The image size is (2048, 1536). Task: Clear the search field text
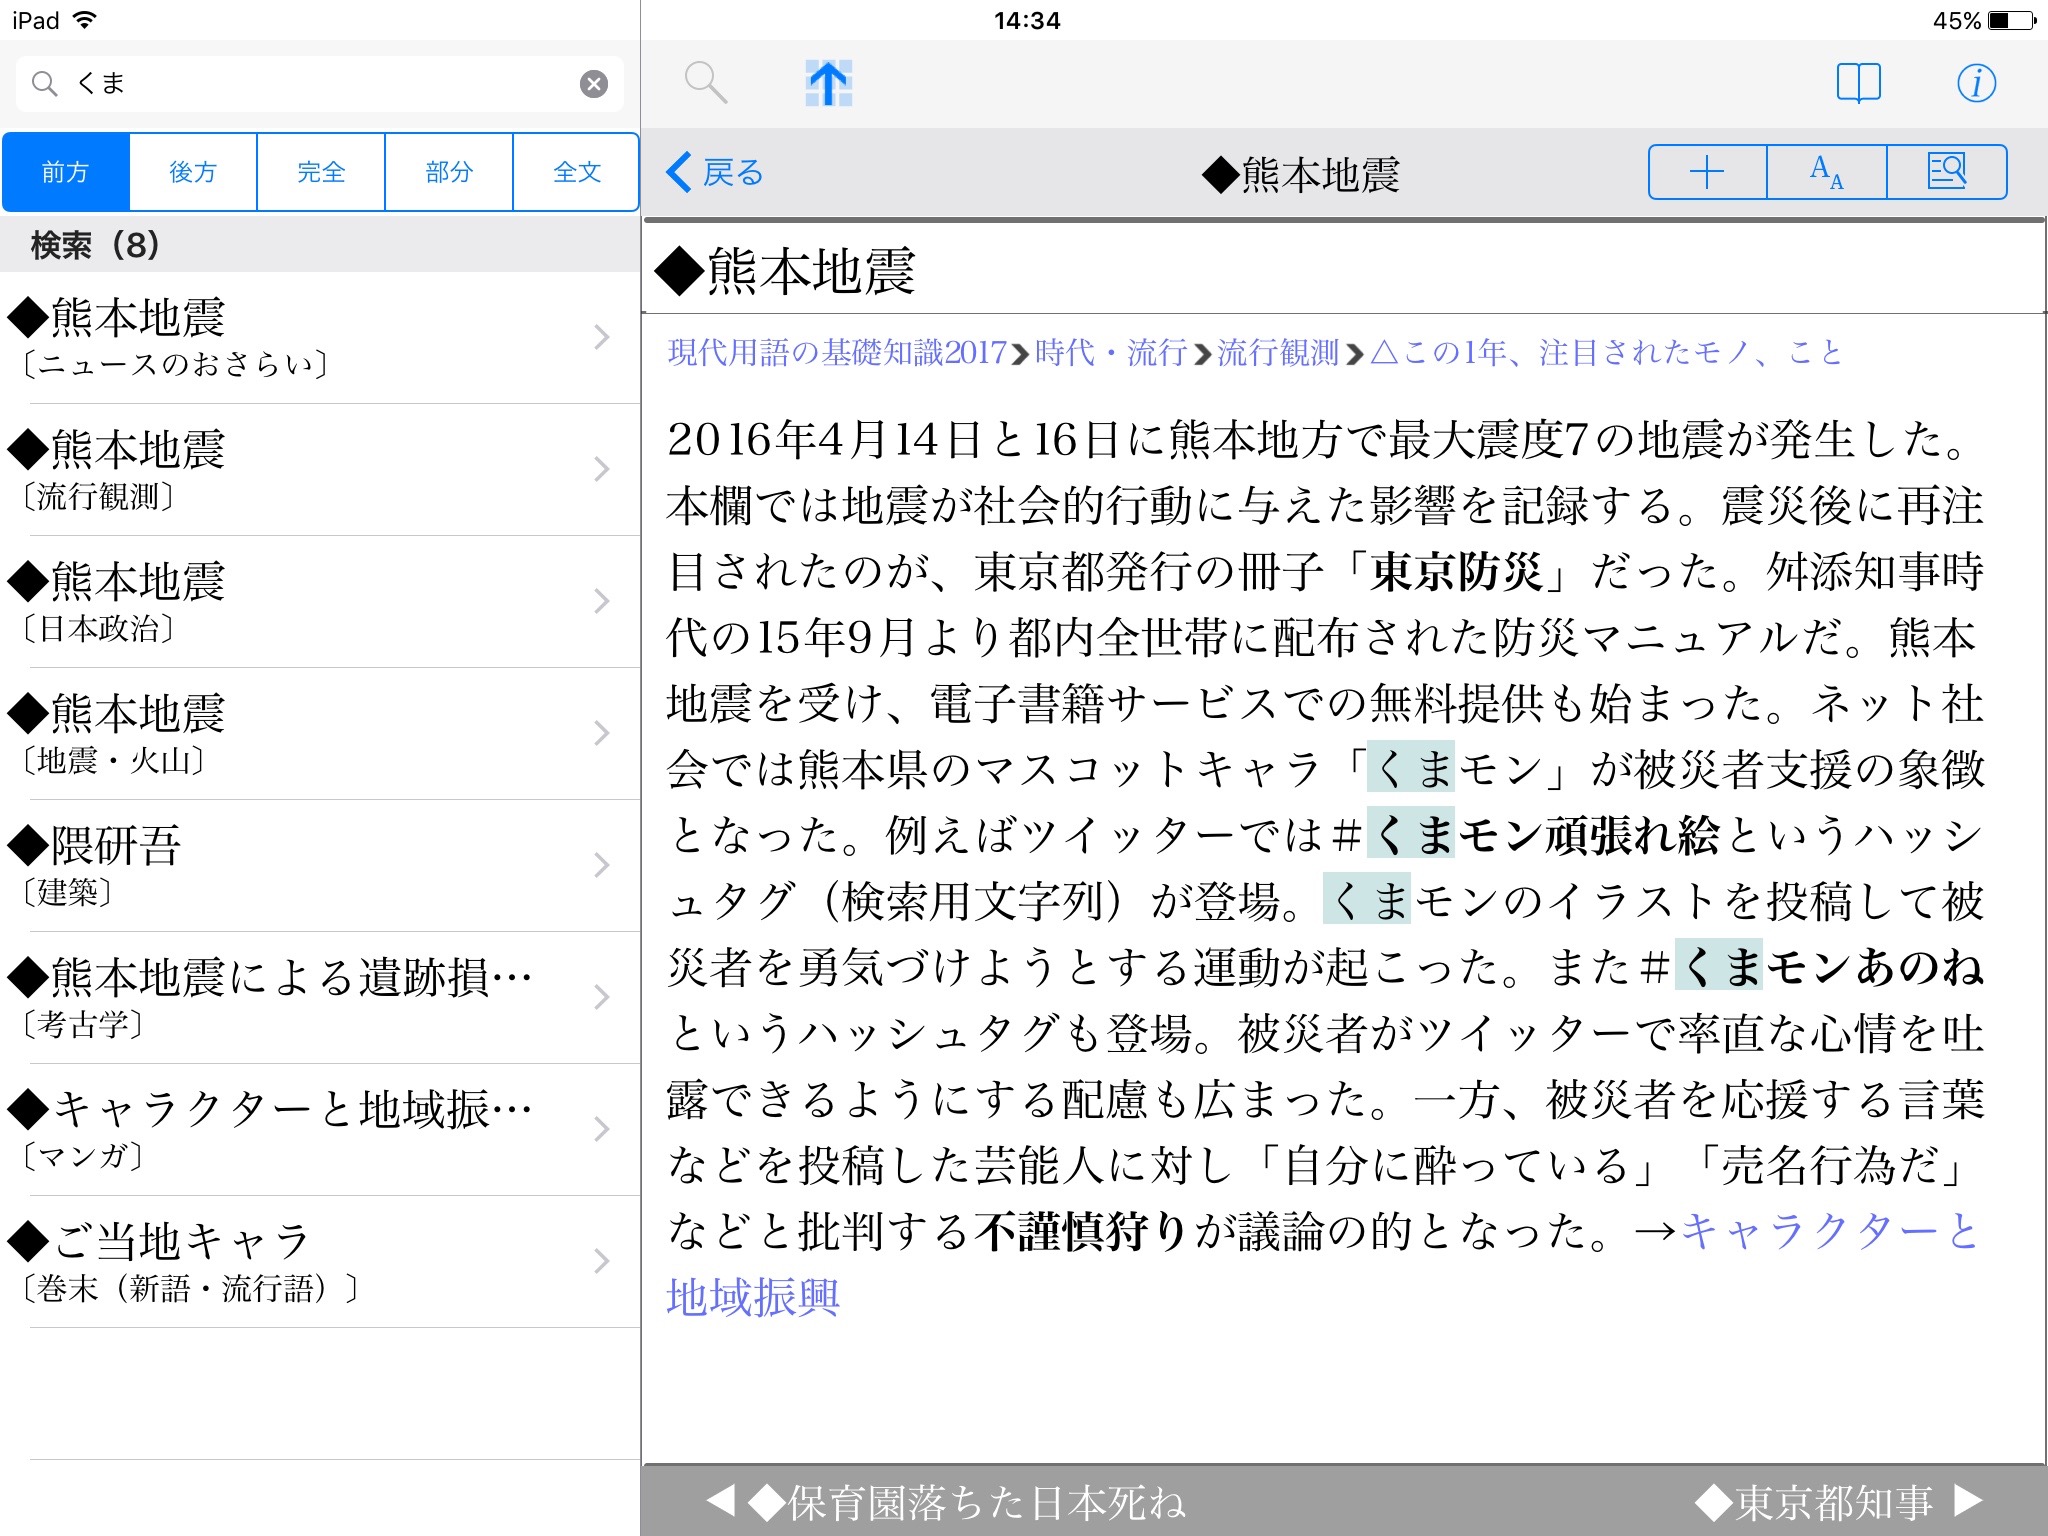[594, 84]
